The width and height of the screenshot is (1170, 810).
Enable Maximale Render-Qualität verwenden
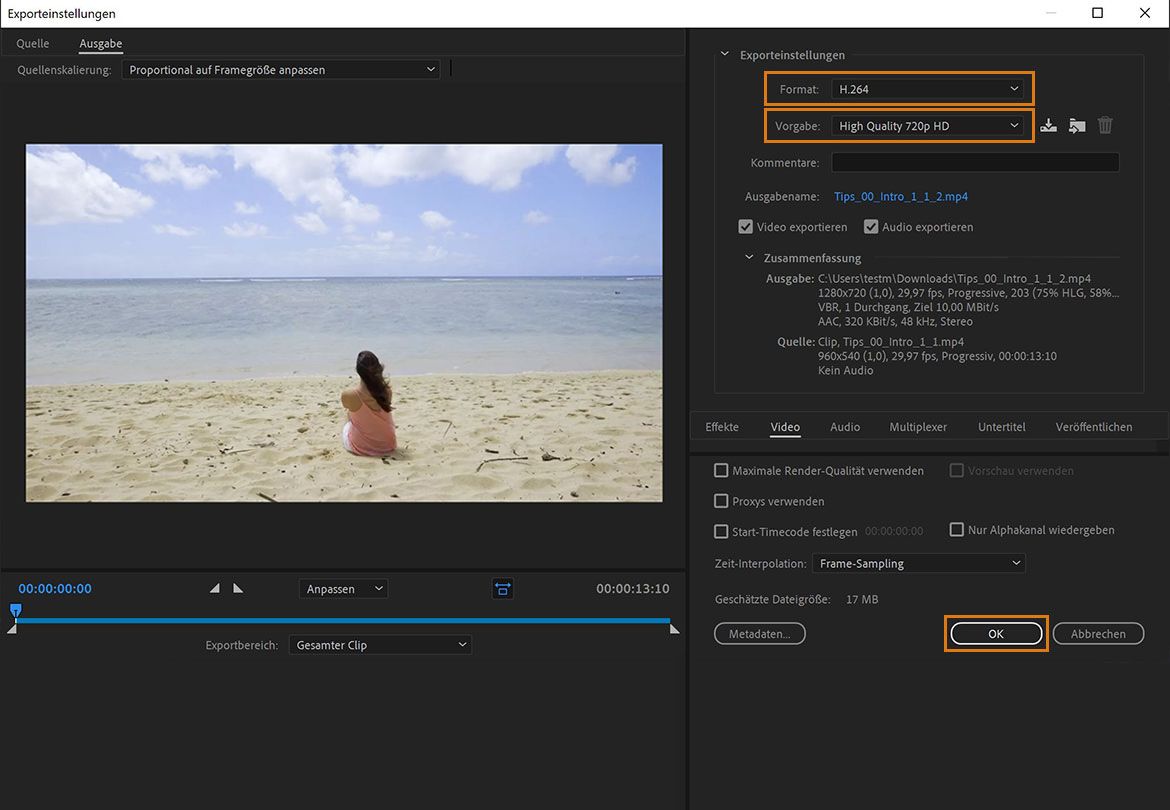[721, 470]
